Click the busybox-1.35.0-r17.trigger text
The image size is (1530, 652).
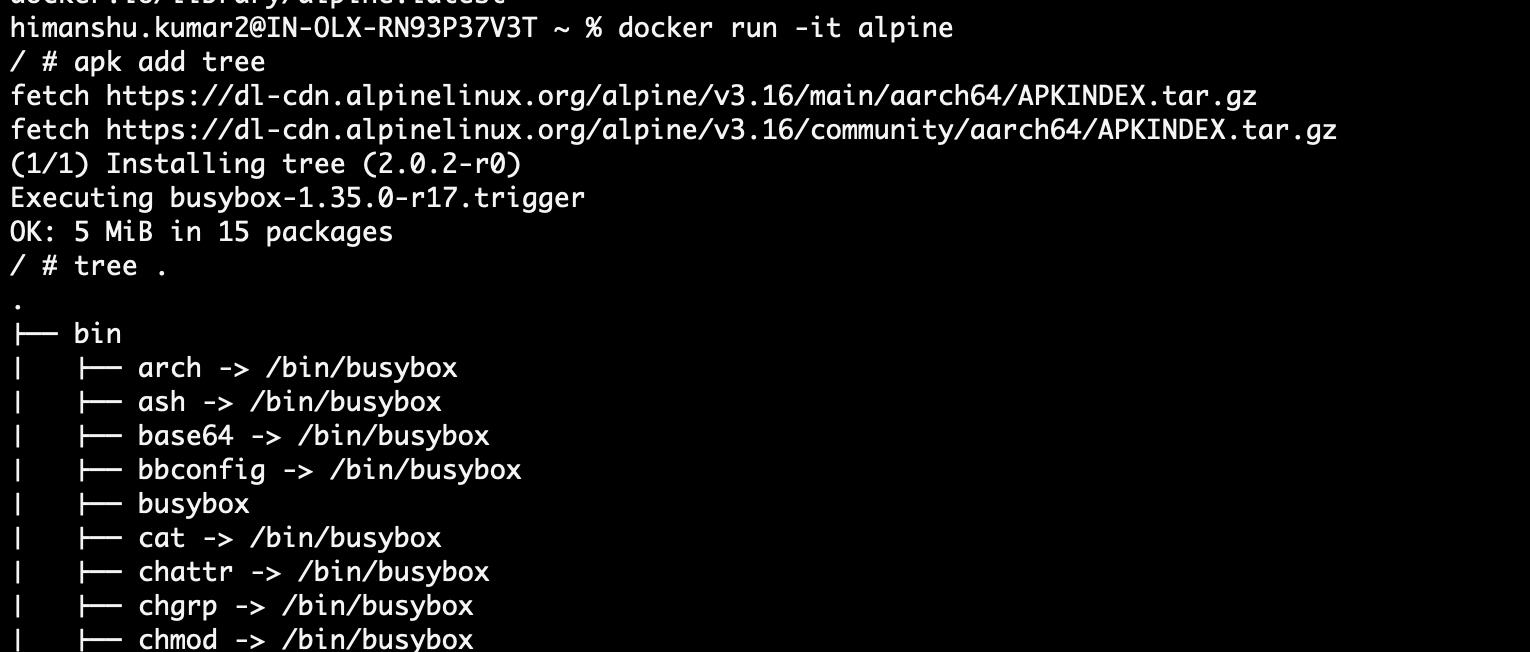click(377, 198)
